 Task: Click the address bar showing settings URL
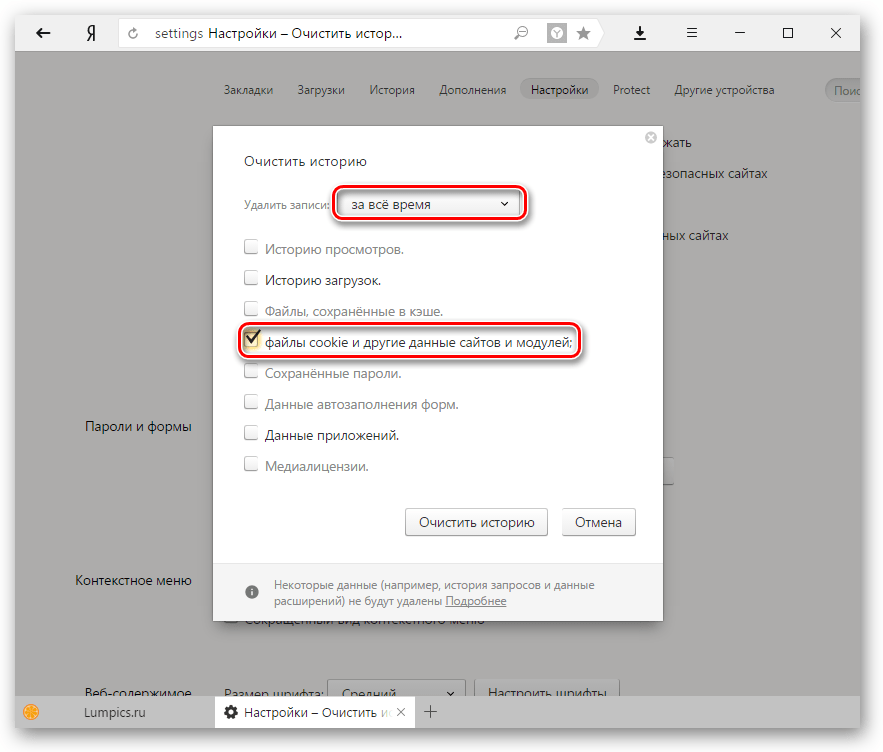[320, 33]
